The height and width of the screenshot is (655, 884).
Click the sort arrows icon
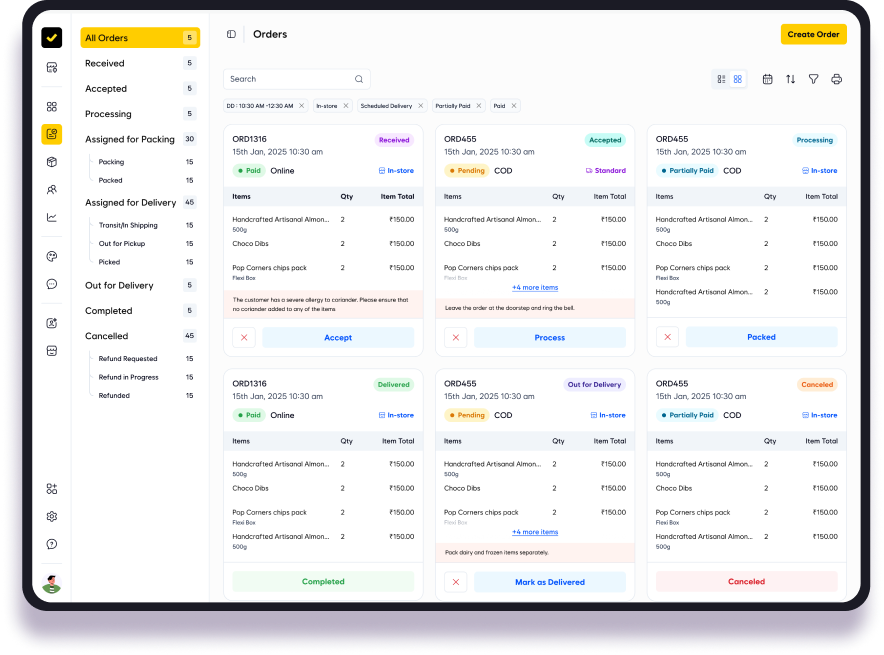pyautogui.click(x=791, y=79)
